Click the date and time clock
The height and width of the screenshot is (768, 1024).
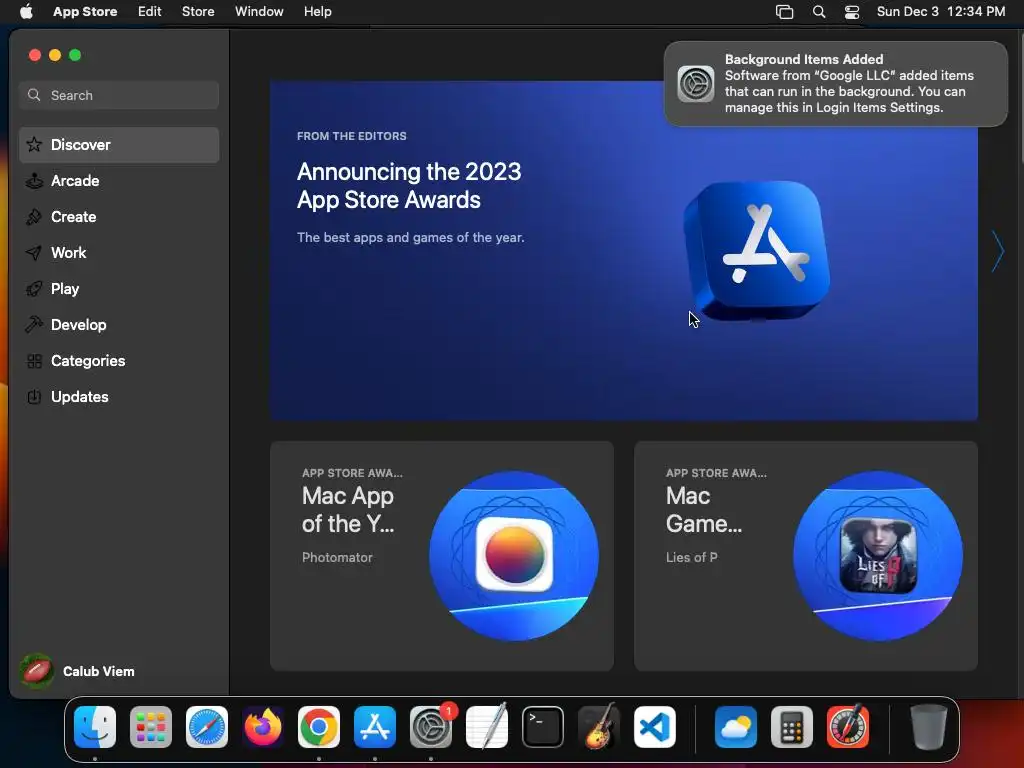click(940, 12)
